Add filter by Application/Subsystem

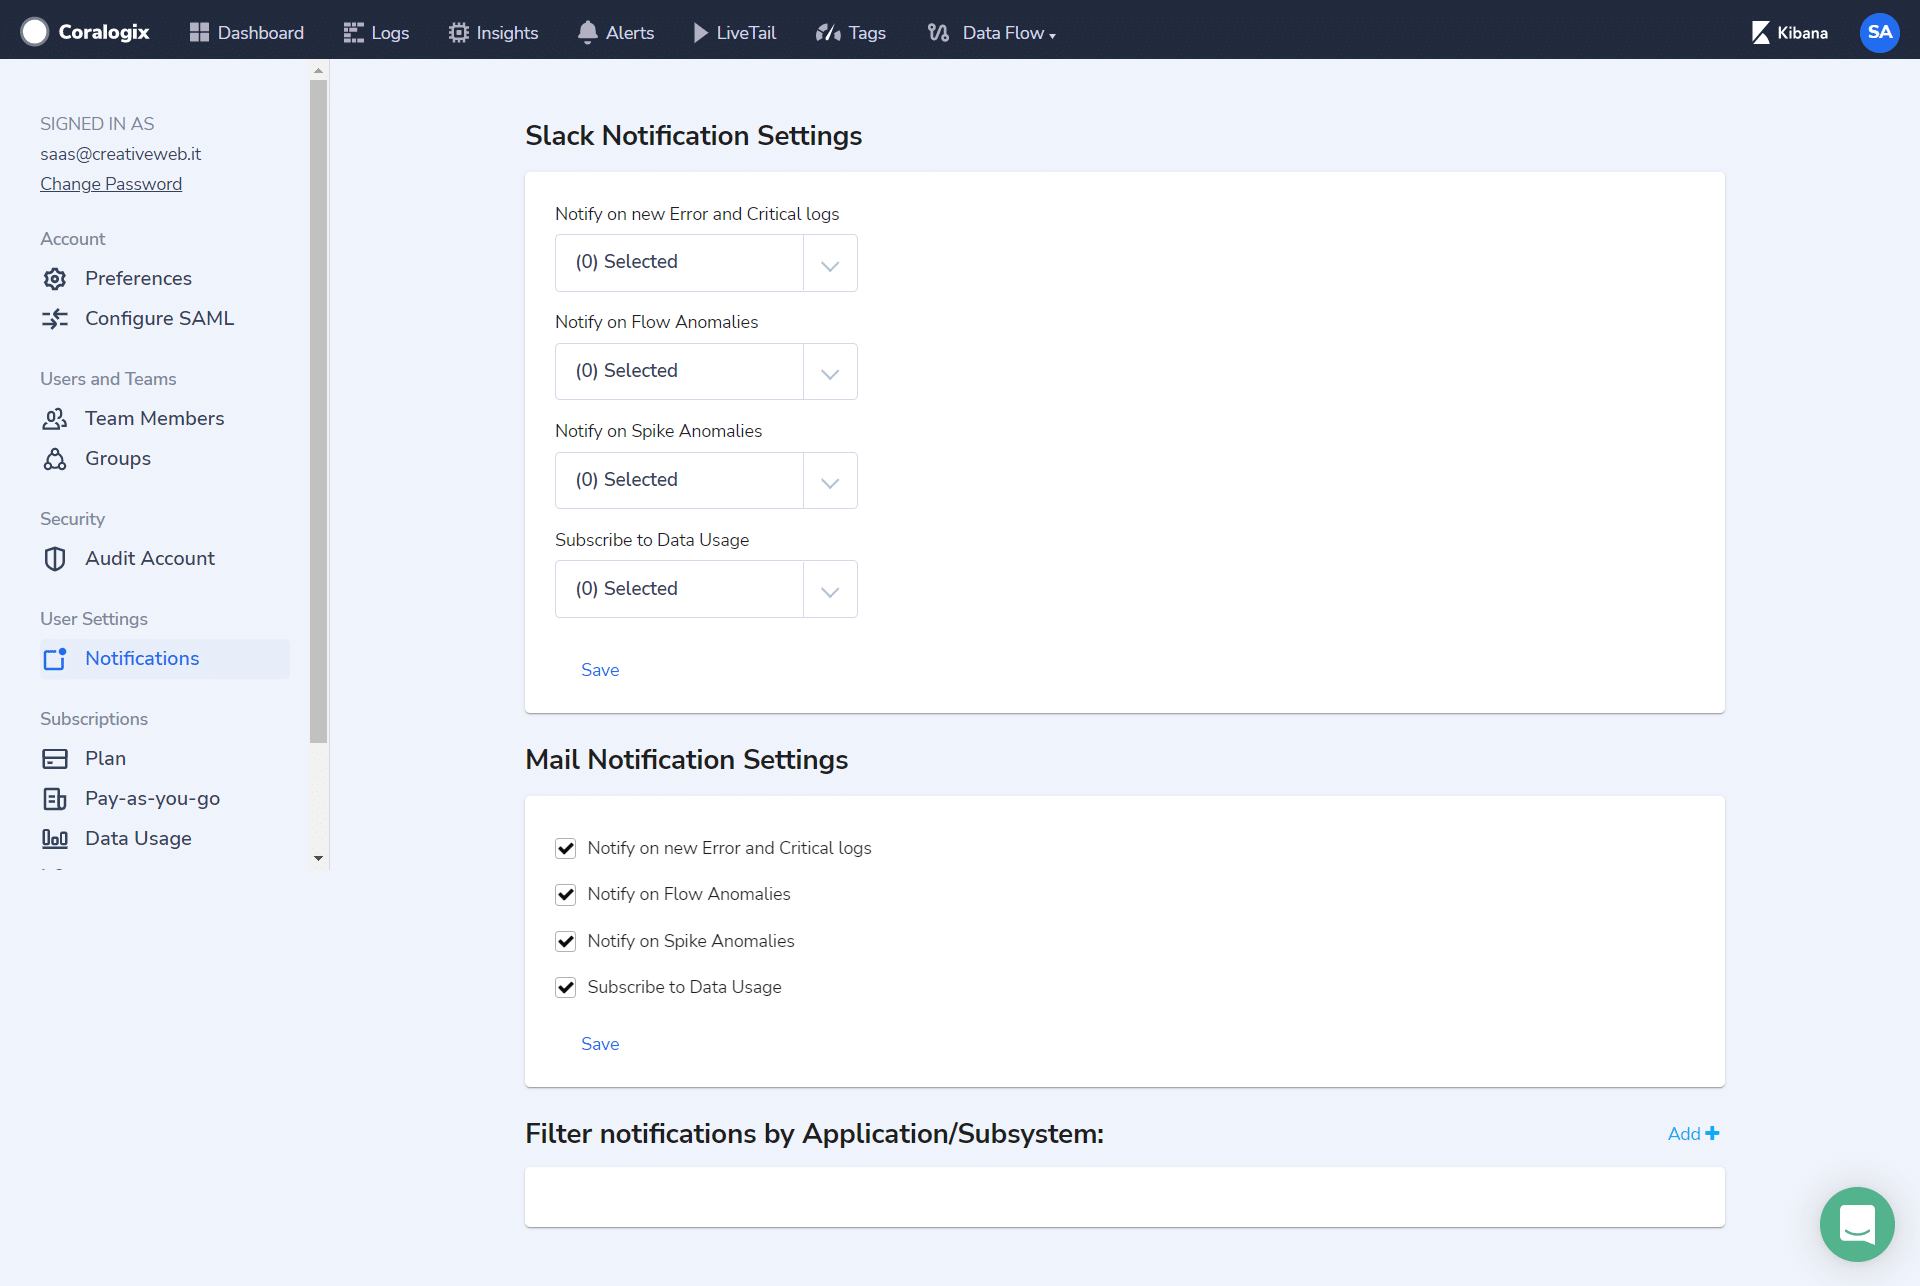(1693, 1134)
